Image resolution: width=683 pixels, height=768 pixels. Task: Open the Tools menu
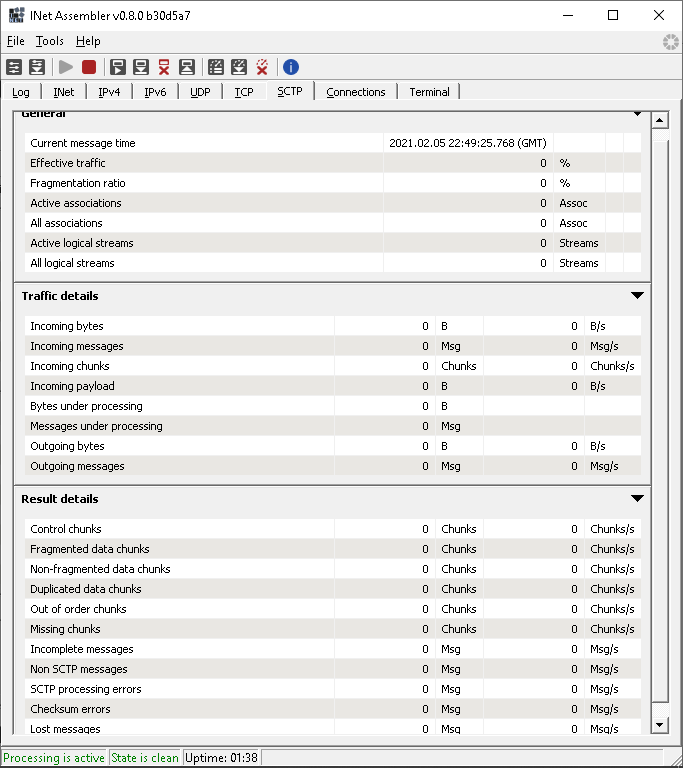coord(49,41)
